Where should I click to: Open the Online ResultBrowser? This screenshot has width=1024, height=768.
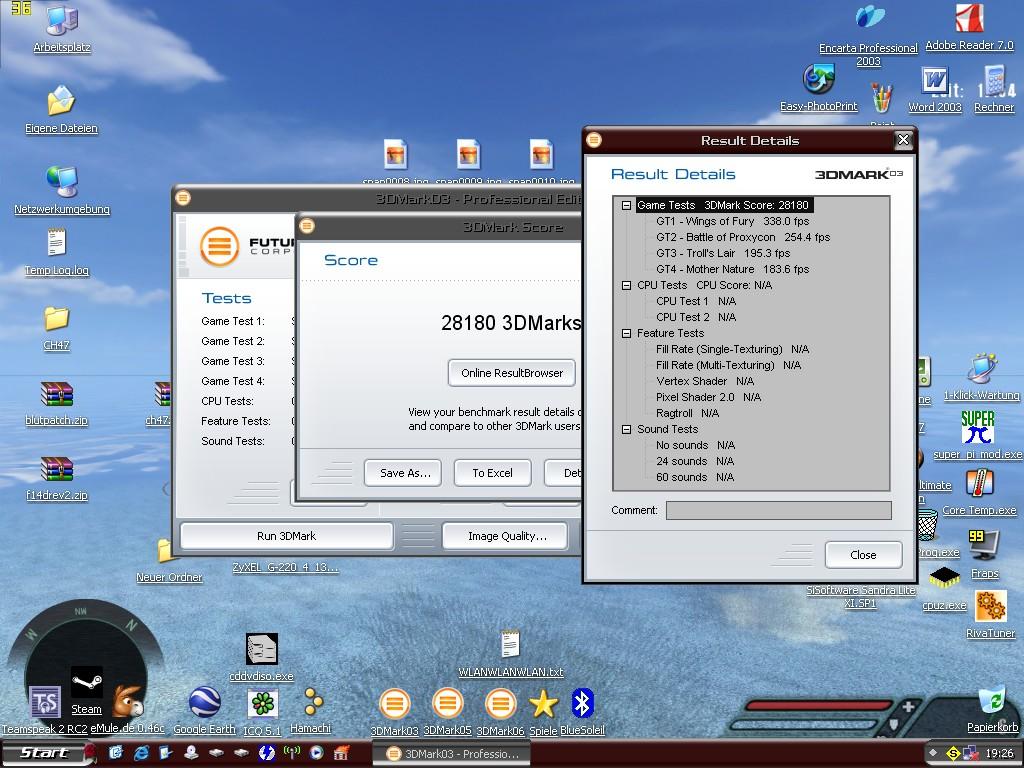(512, 373)
